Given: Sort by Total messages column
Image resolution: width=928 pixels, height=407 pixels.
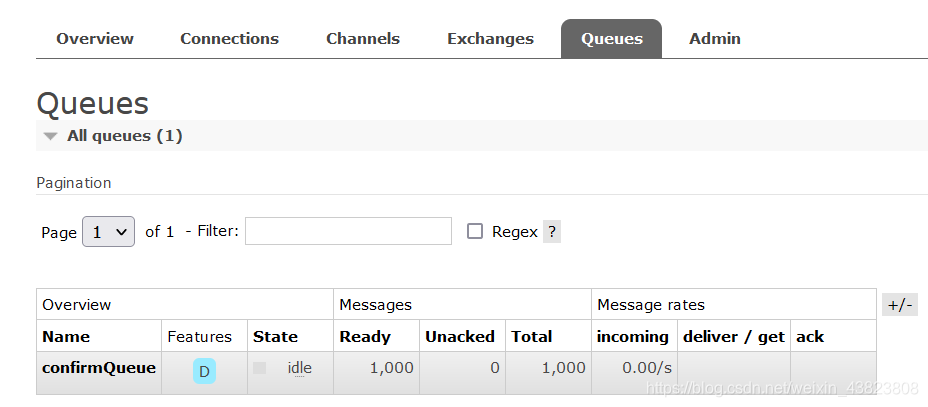Looking at the screenshot, I should (x=532, y=337).
